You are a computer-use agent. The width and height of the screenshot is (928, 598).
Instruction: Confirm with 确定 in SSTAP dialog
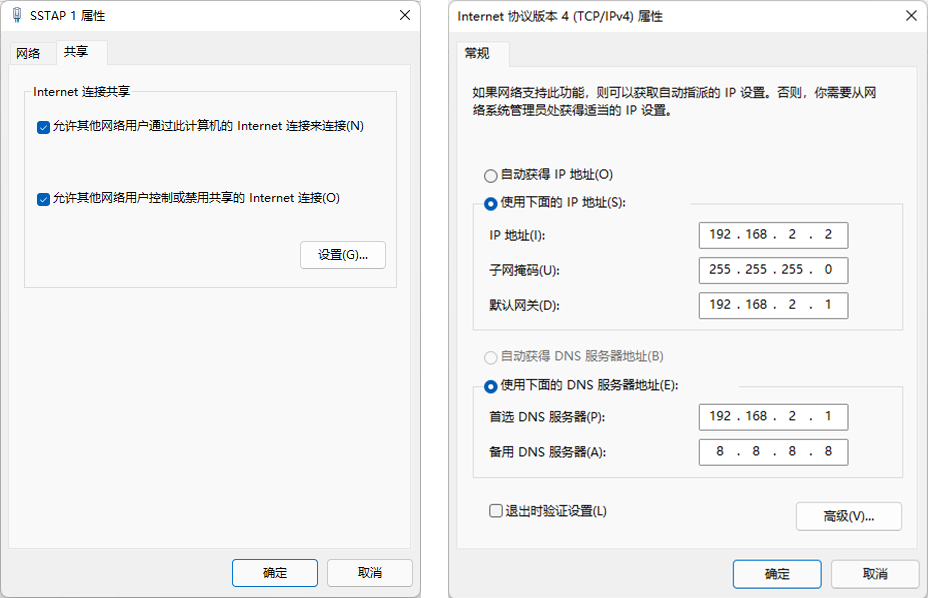pyautogui.click(x=275, y=573)
